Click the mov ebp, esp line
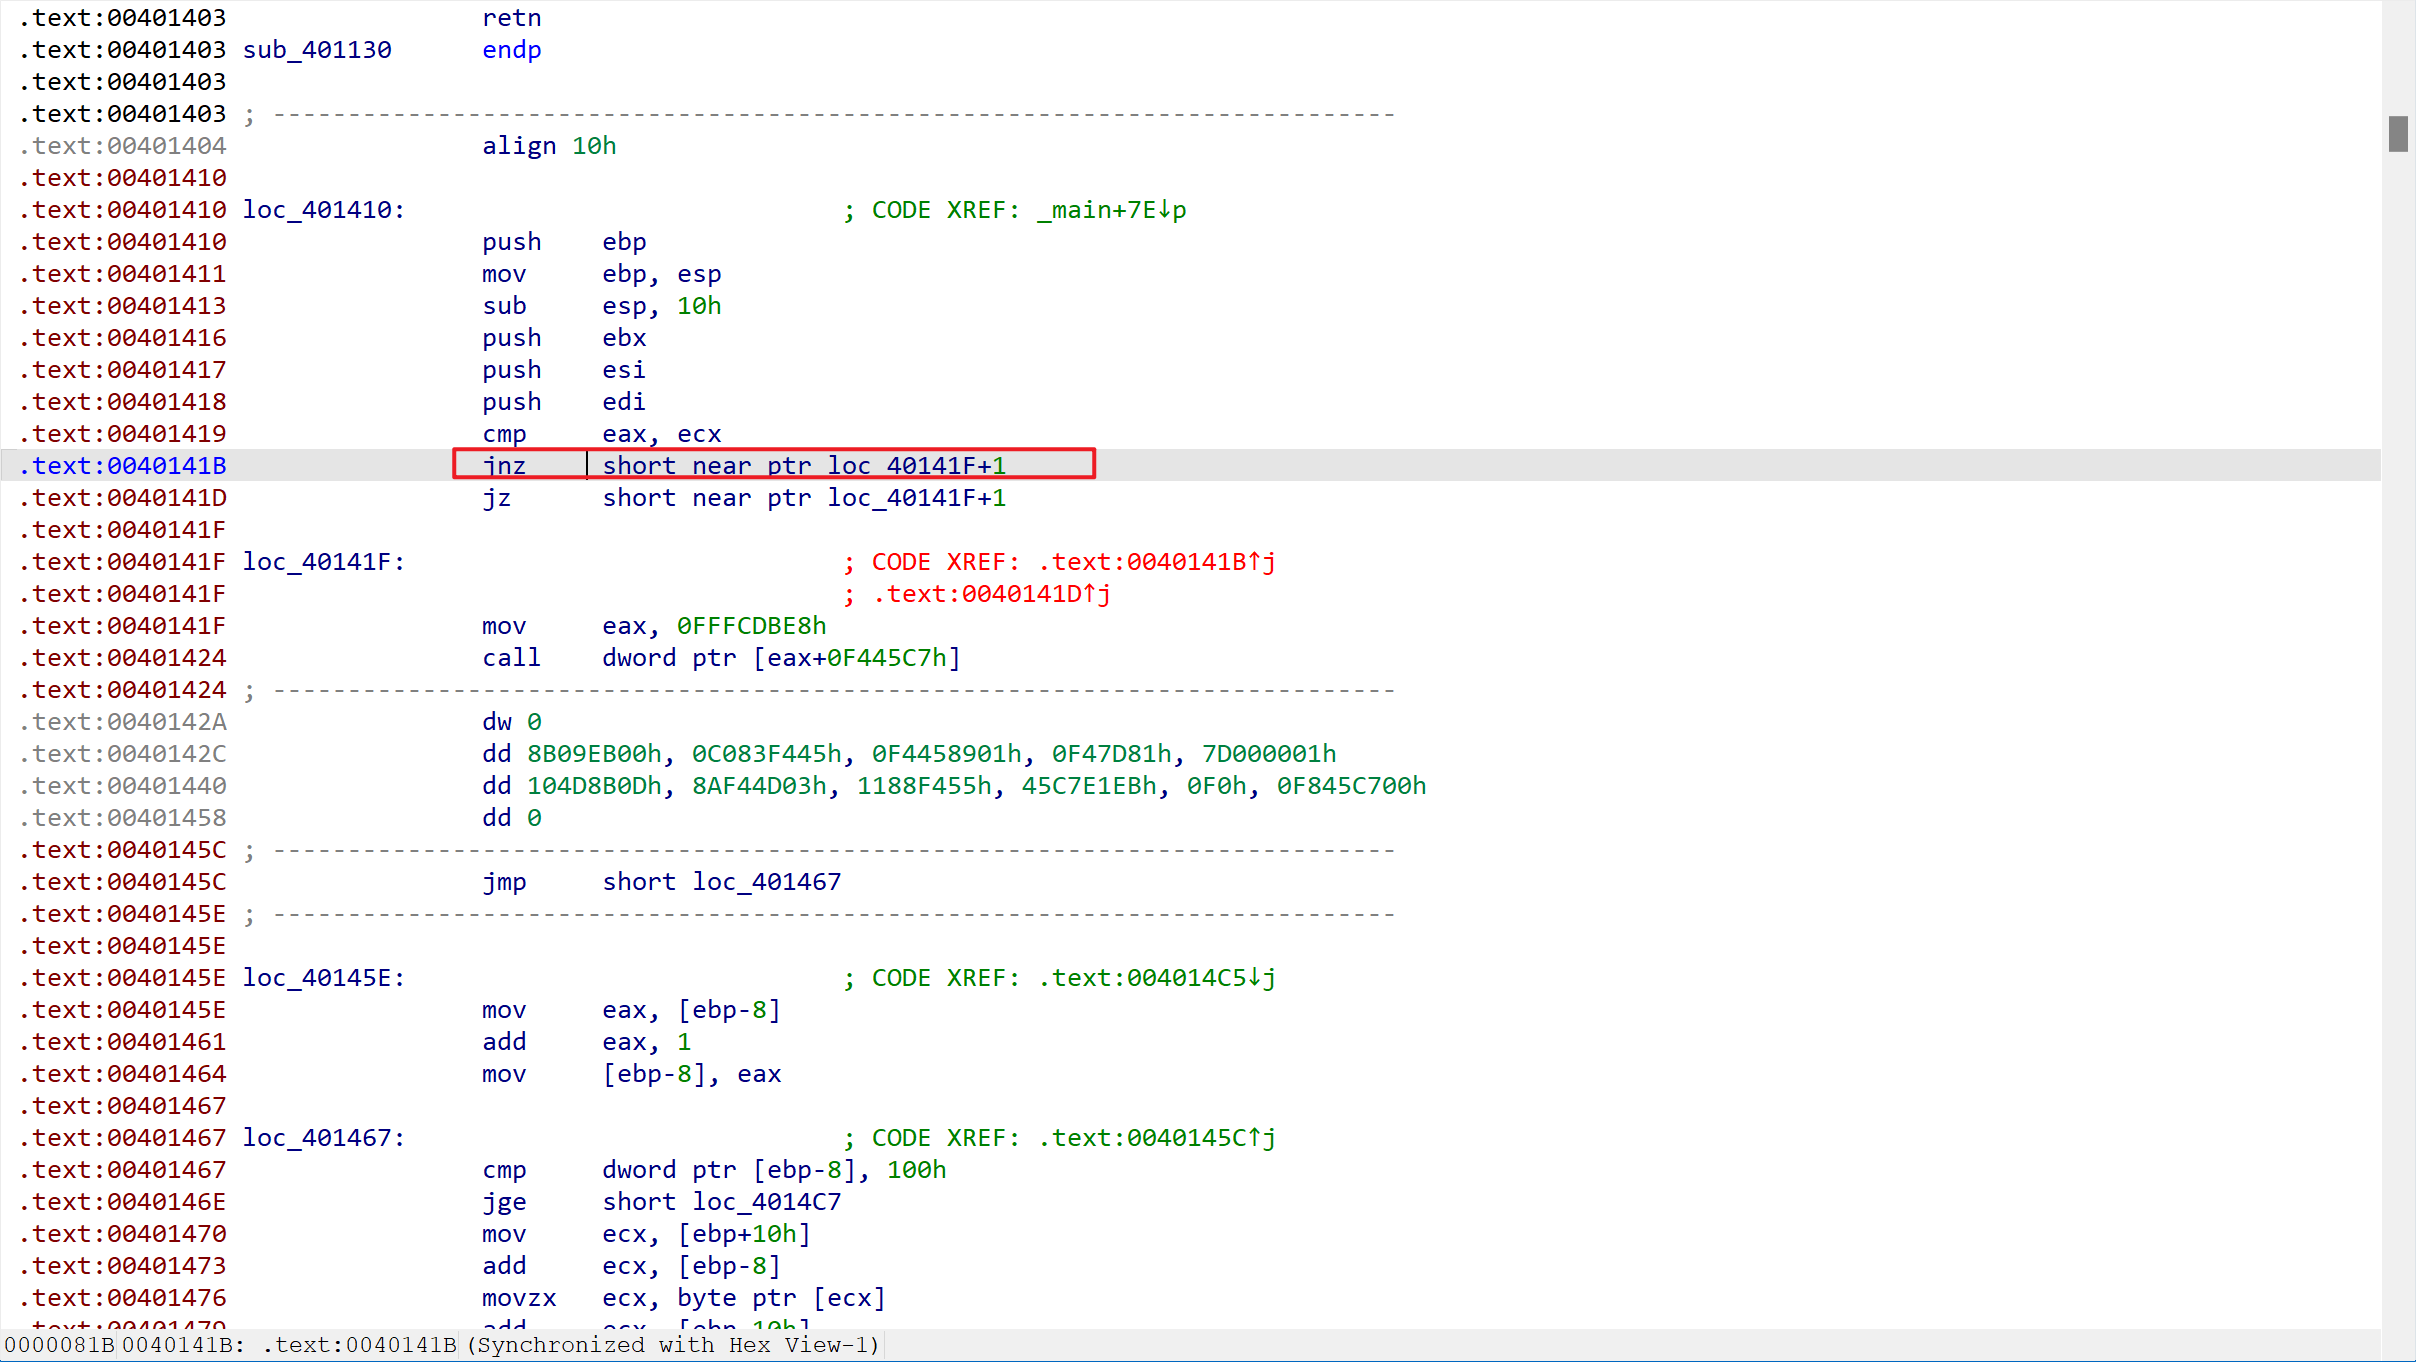Viewport: 2416px width, 1362px height. 601,274
